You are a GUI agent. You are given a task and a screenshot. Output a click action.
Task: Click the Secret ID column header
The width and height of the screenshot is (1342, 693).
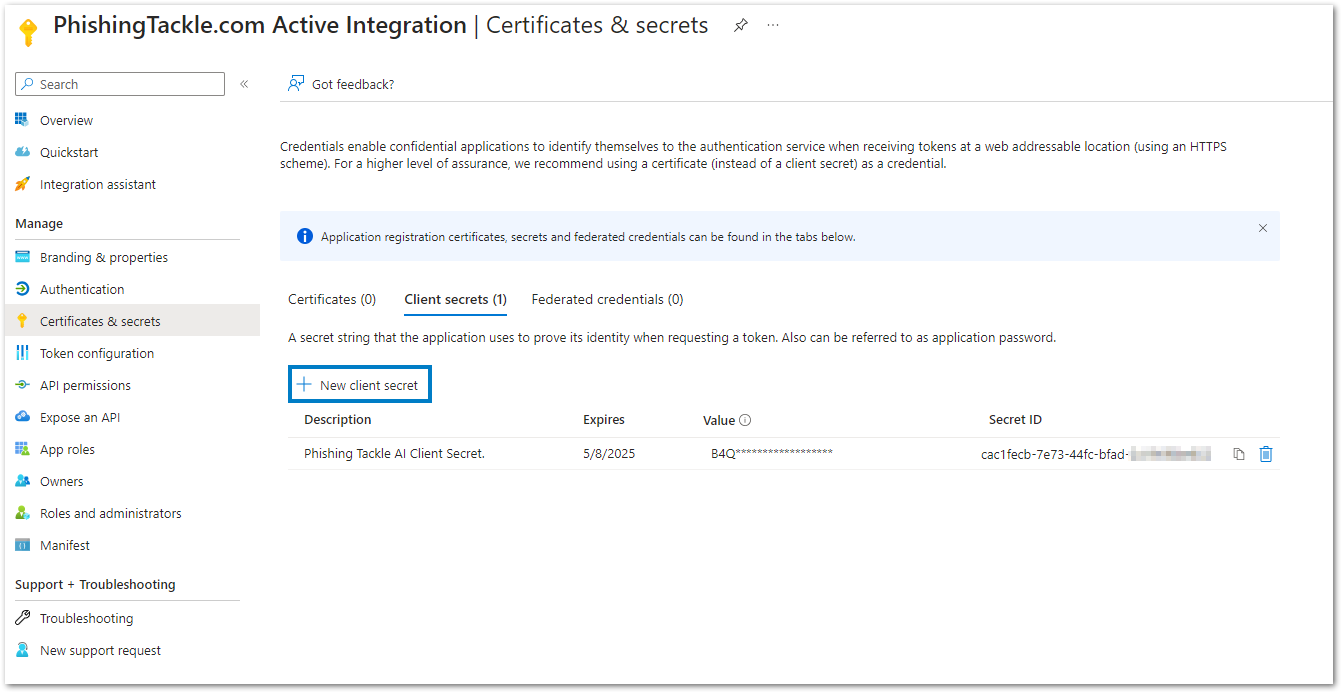tap(1015, 420)
